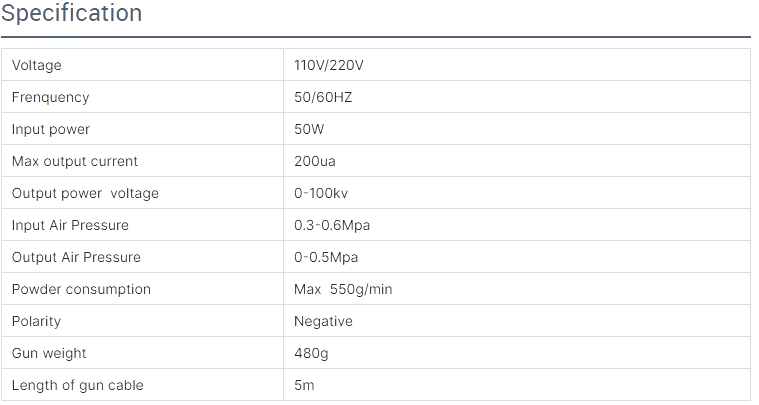
Task: Click the Output power voltage label
Action: pos(85,193)
